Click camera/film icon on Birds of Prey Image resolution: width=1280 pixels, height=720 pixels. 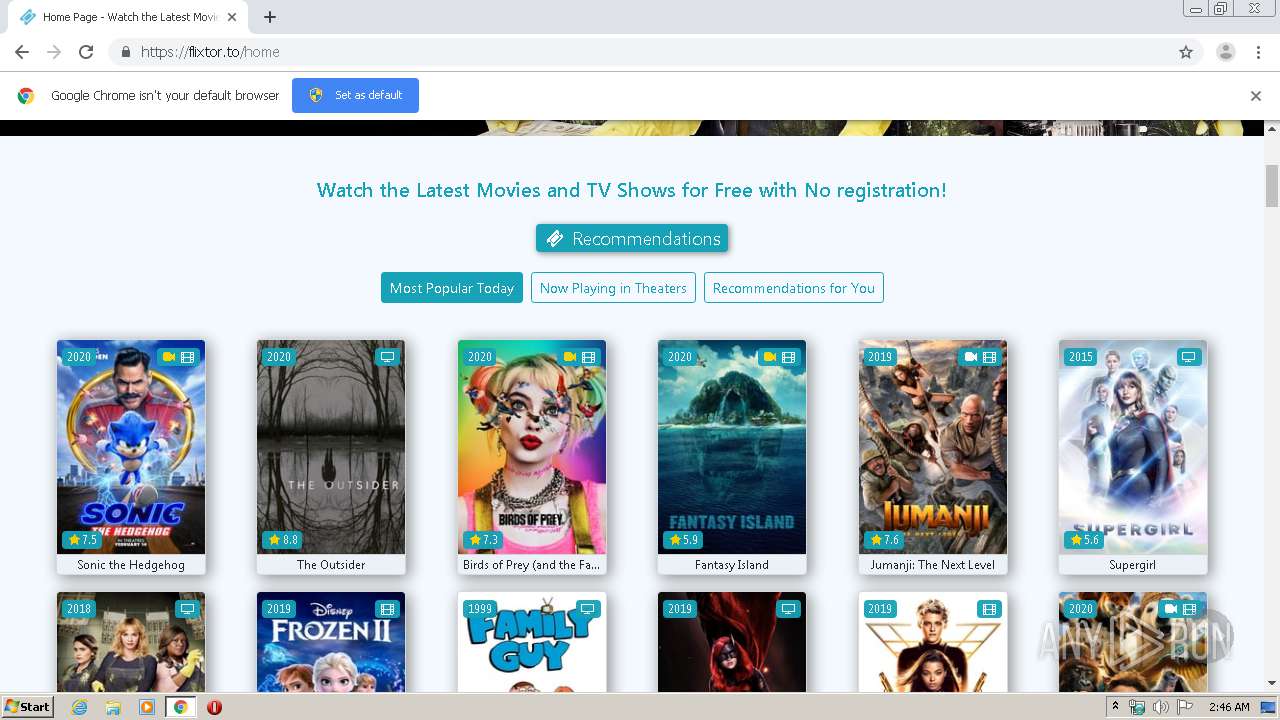[579, 357]
